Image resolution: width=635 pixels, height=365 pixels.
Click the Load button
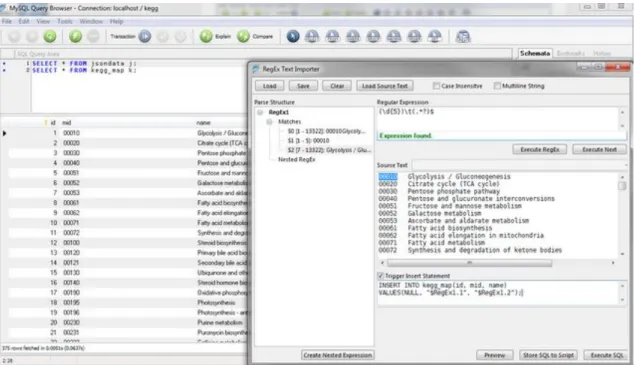coord(269,86)
